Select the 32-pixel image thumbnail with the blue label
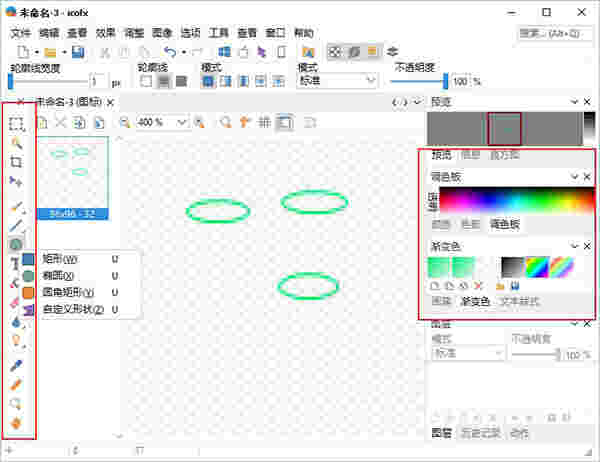This screenshot has width=600, height=462. pos(73,178)
